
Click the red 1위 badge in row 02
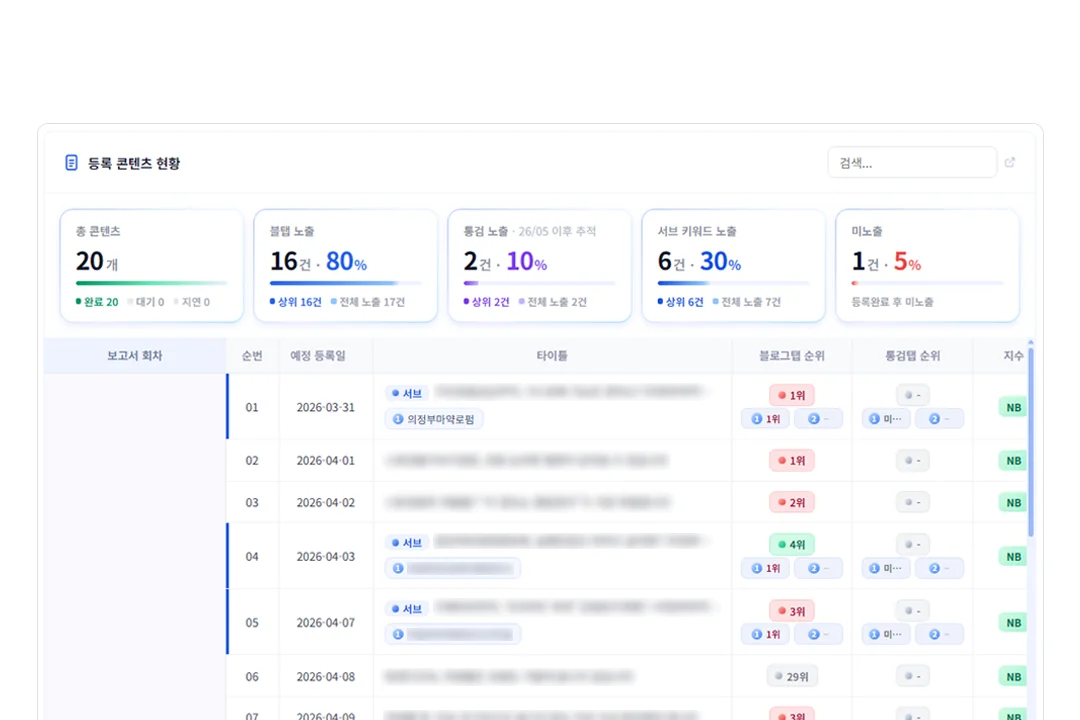[x=791, y=460]
